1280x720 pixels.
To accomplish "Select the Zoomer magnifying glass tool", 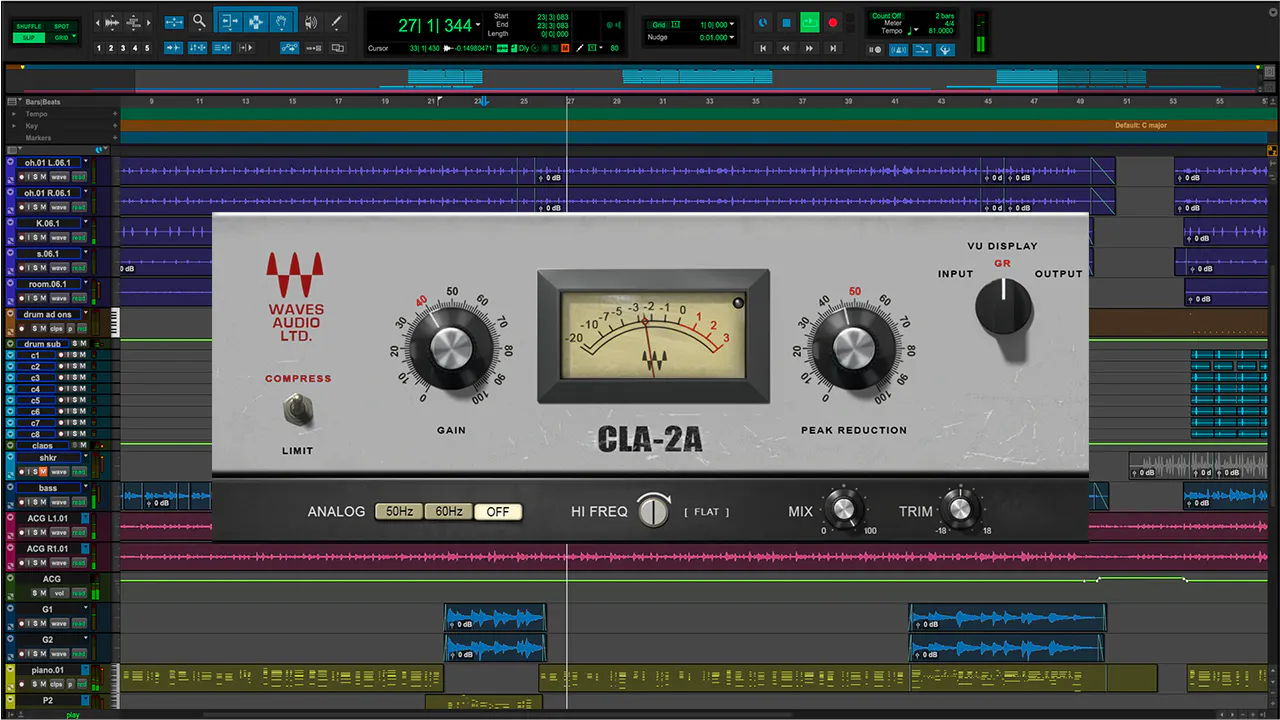I will tap(199, 20).
